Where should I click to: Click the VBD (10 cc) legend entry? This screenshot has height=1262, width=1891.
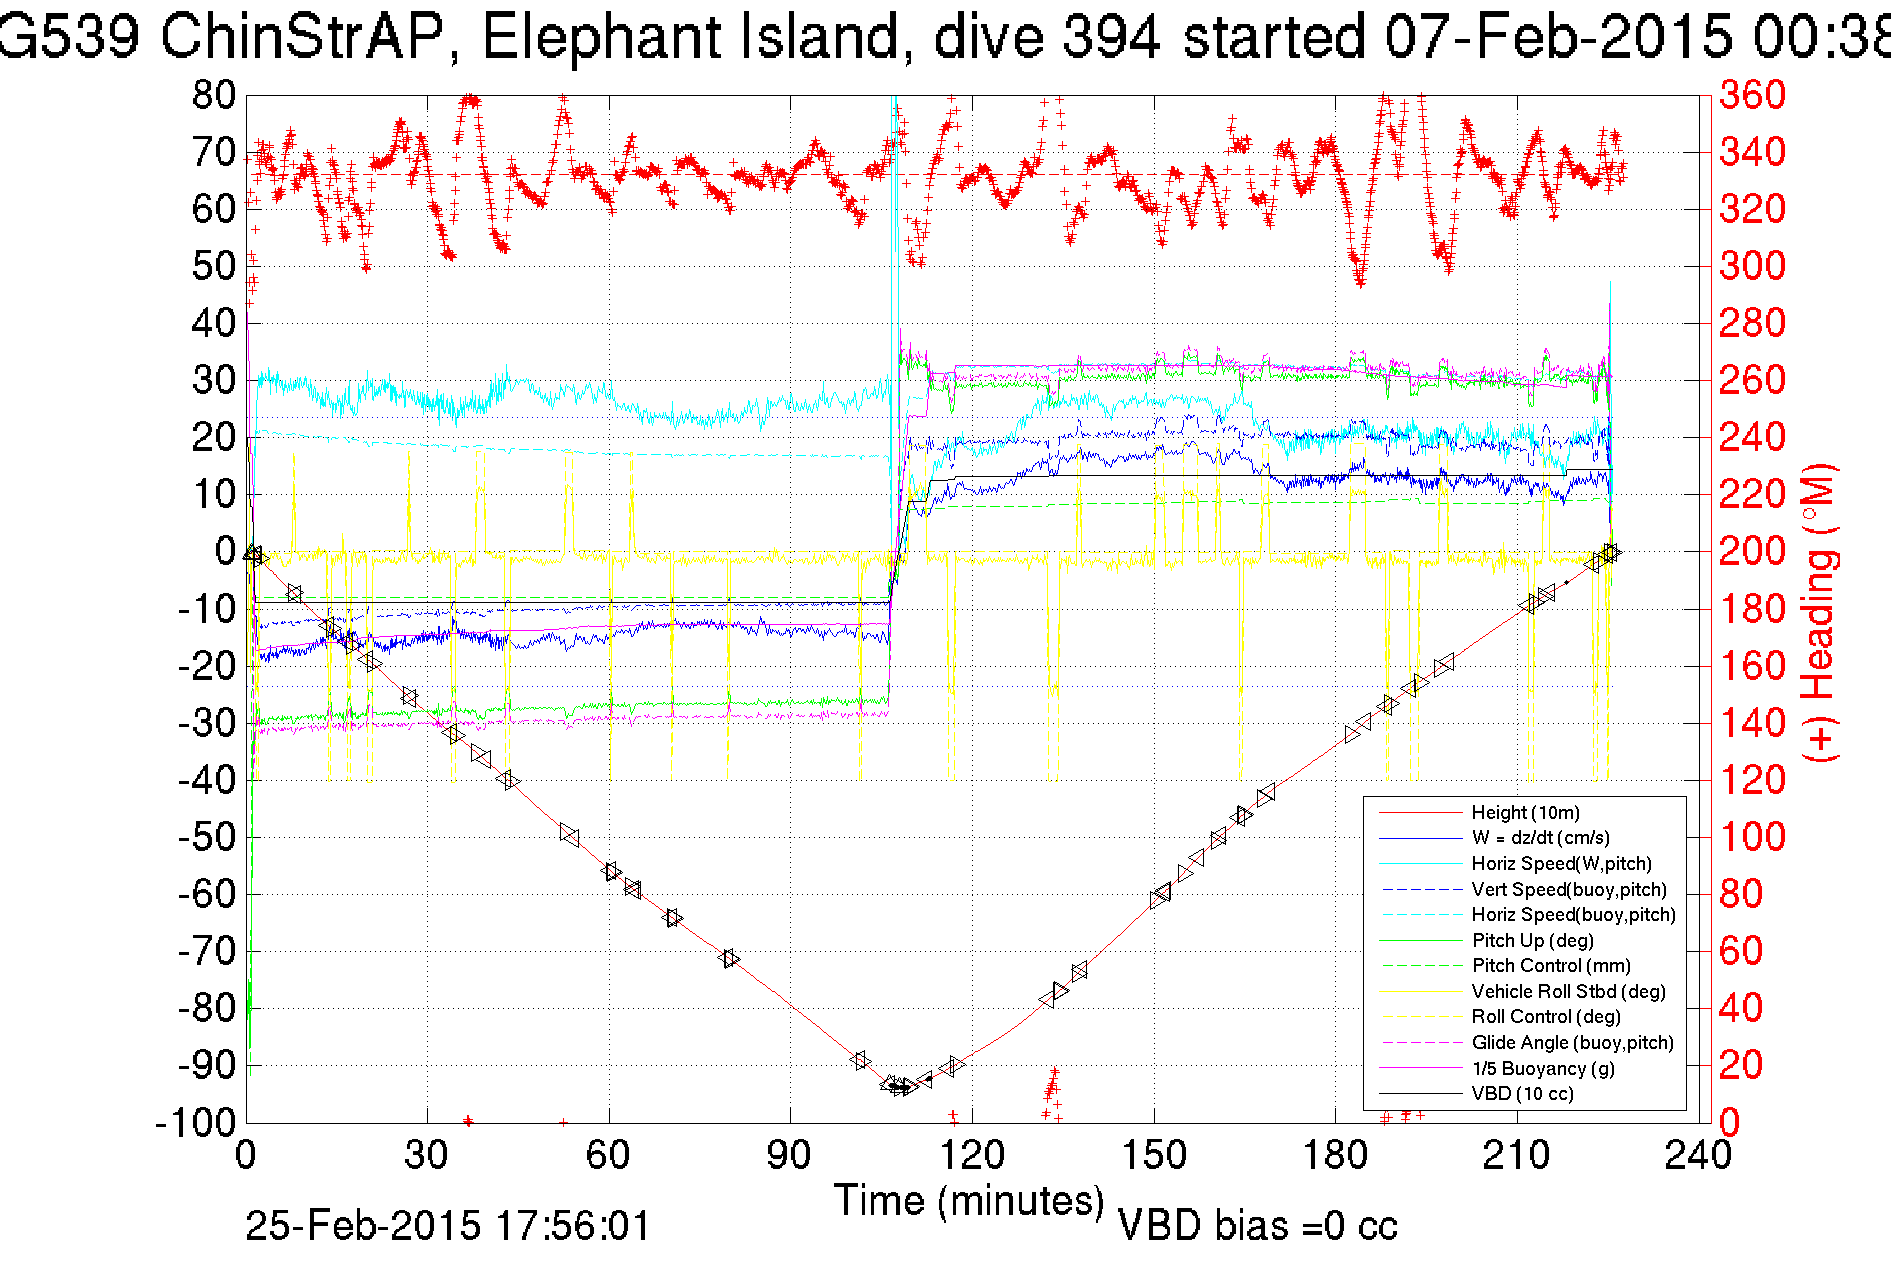click(x=1522, y=1094)
